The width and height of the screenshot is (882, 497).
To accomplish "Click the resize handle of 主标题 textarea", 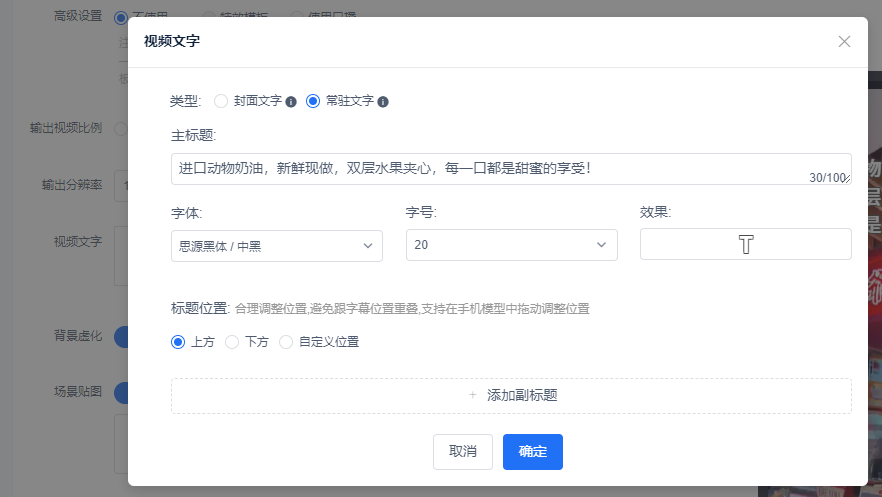I will click(x=846, y=179).
